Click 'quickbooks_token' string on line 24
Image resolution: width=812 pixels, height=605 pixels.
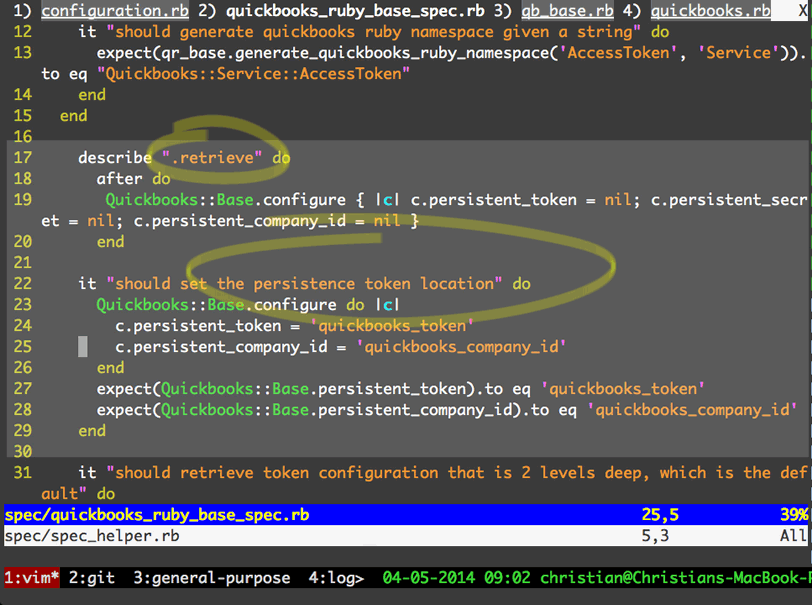[392, 326]
